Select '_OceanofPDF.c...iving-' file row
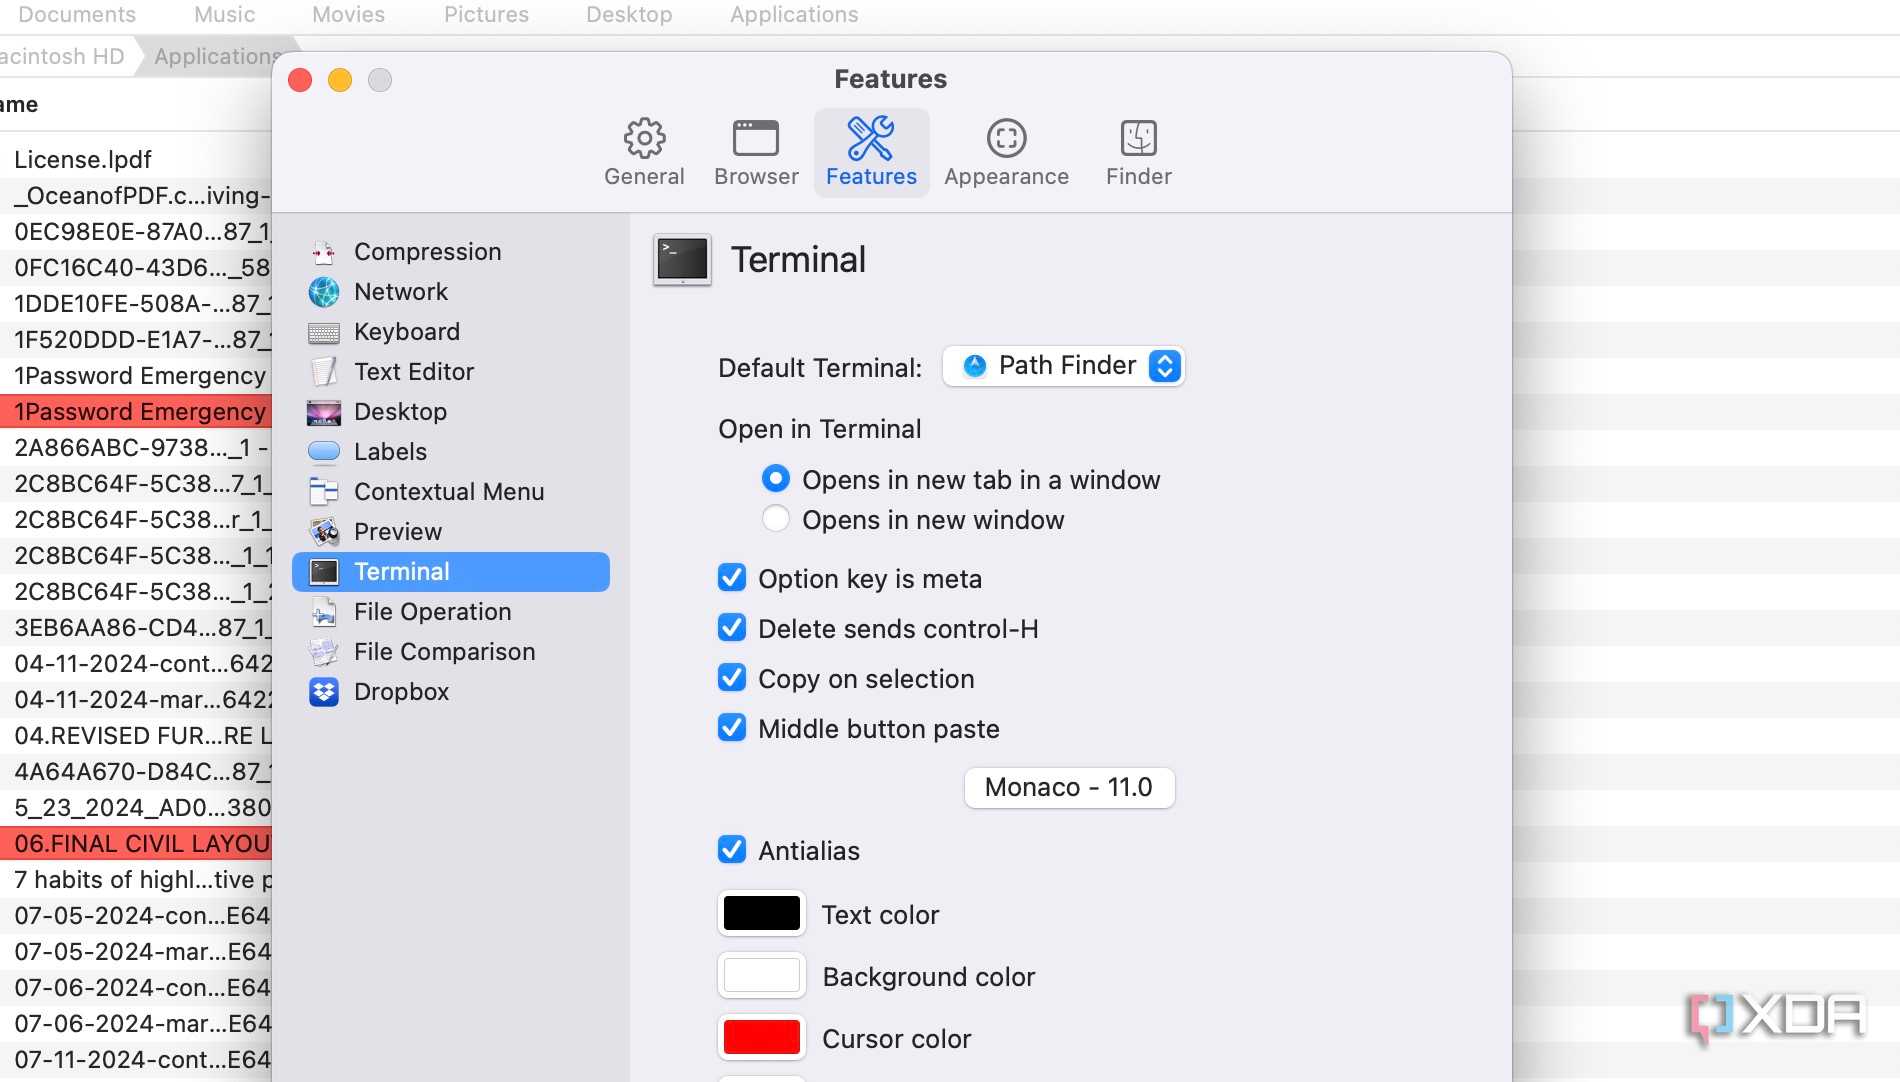This screenshot has width=1900, height=1082. coord(136,196)
